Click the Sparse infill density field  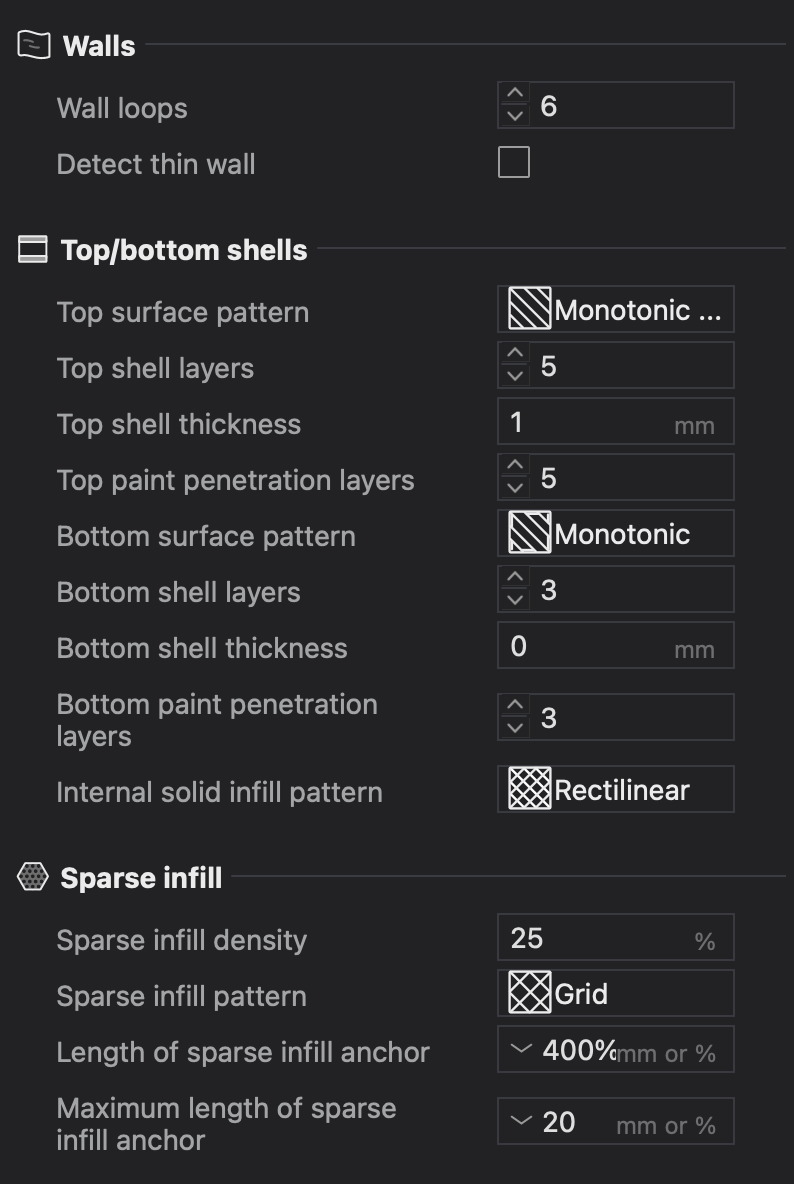click(616, 937)
